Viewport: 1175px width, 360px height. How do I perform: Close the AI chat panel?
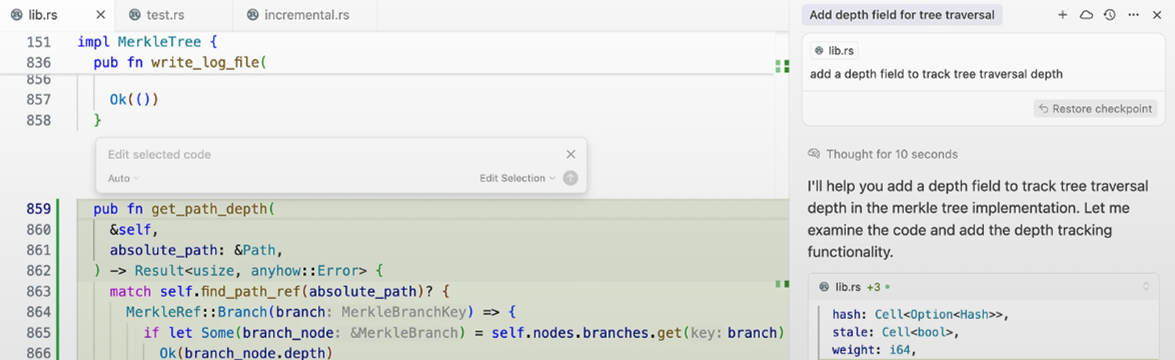pyautogui.click(x=1156, y=15)
